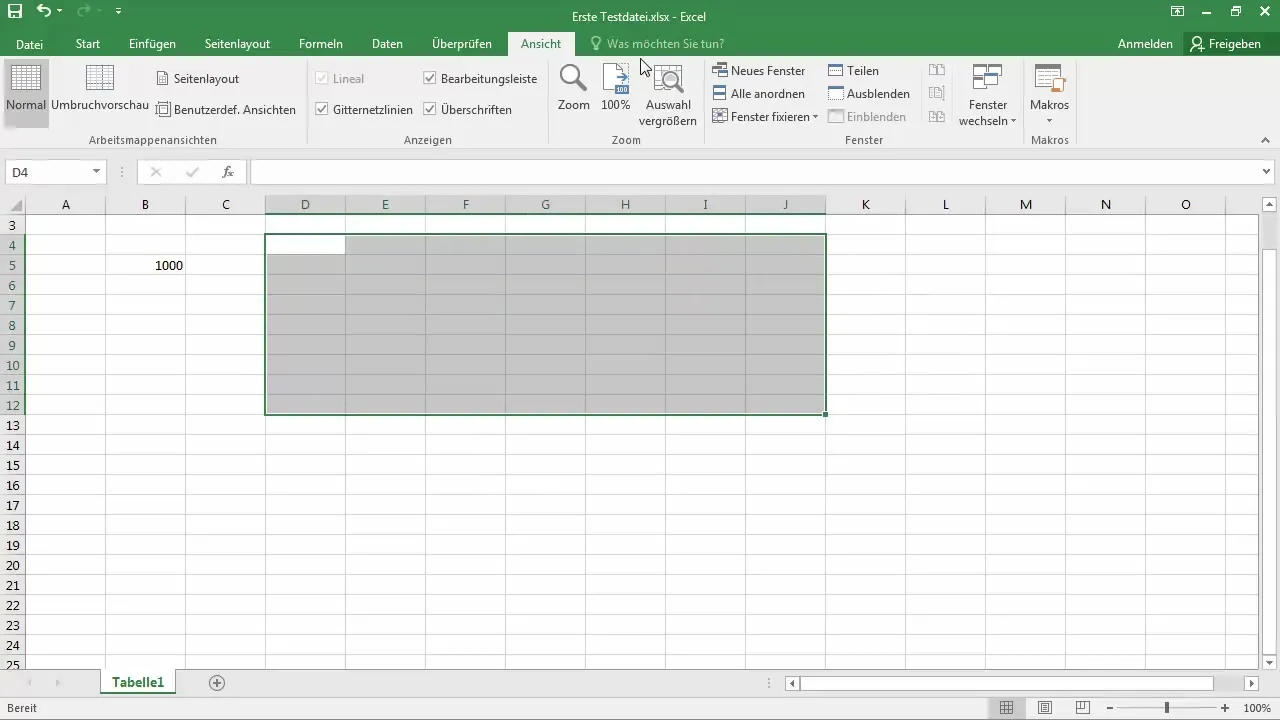Reset zoom to 100% in the ribbon
The height and width of the screenshot is (720, 1280).
[616, 88]
